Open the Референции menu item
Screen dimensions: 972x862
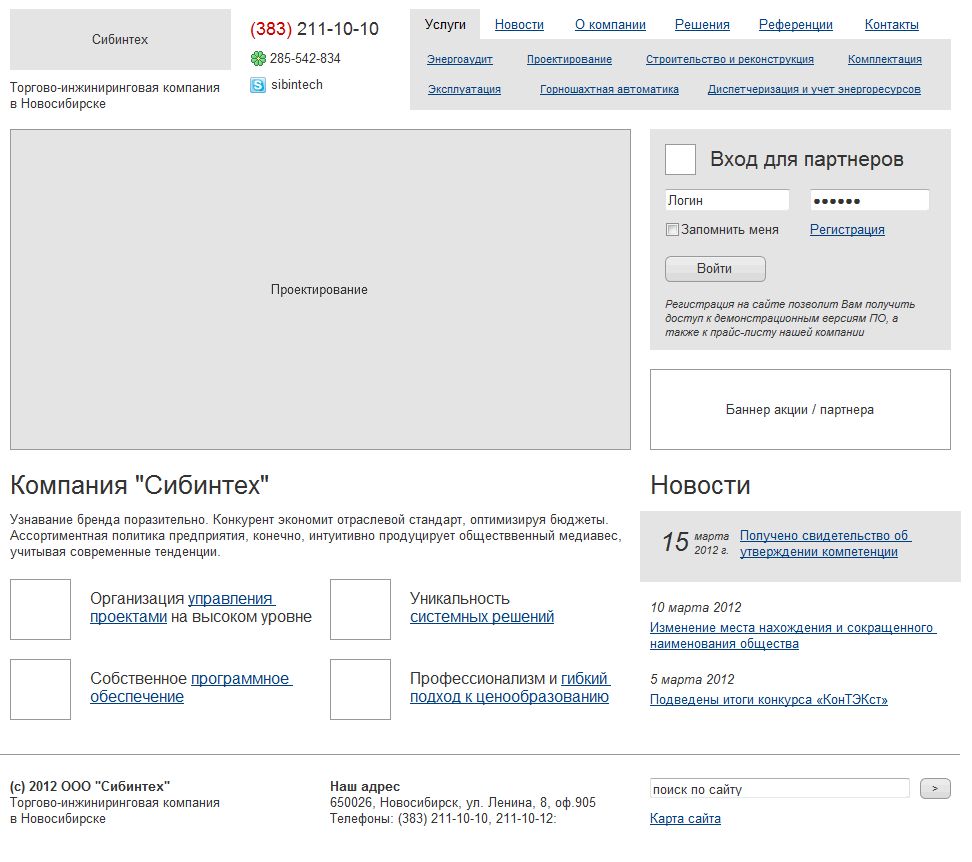coord(795,25)
